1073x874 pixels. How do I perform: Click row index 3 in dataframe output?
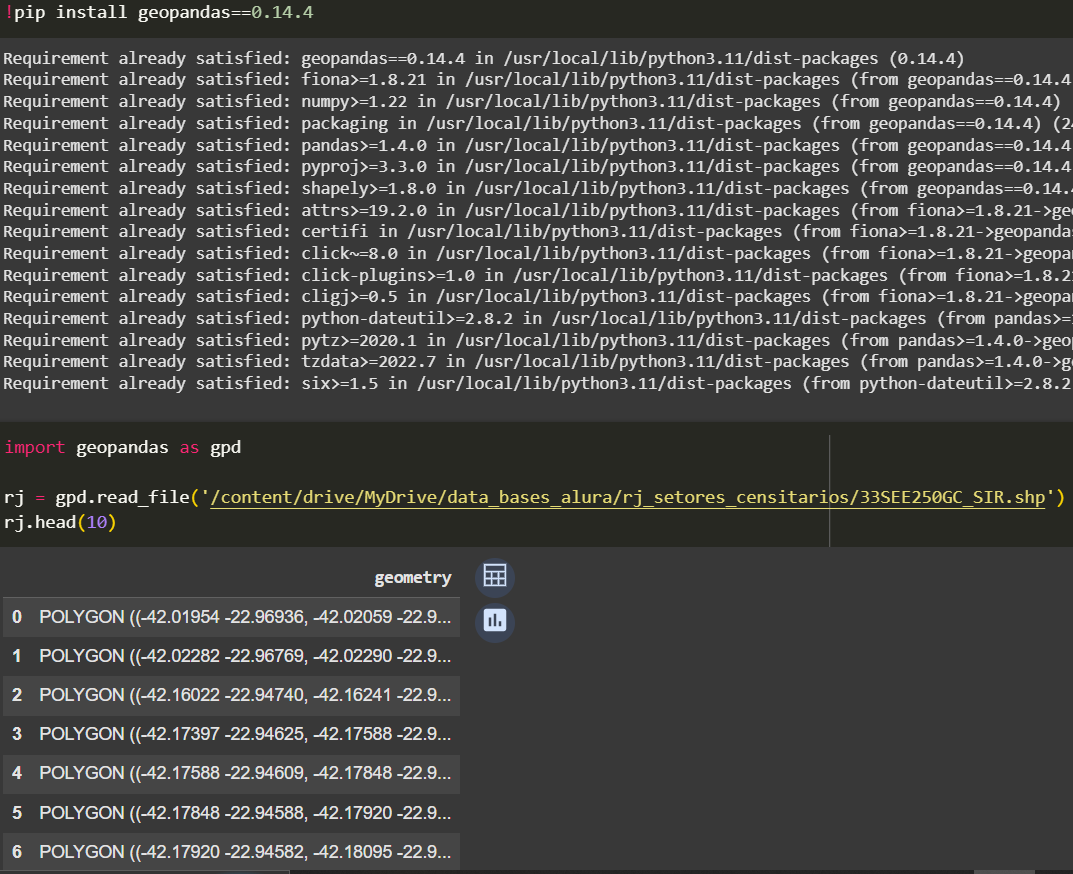pyautogui.click(x=17, y=734)
